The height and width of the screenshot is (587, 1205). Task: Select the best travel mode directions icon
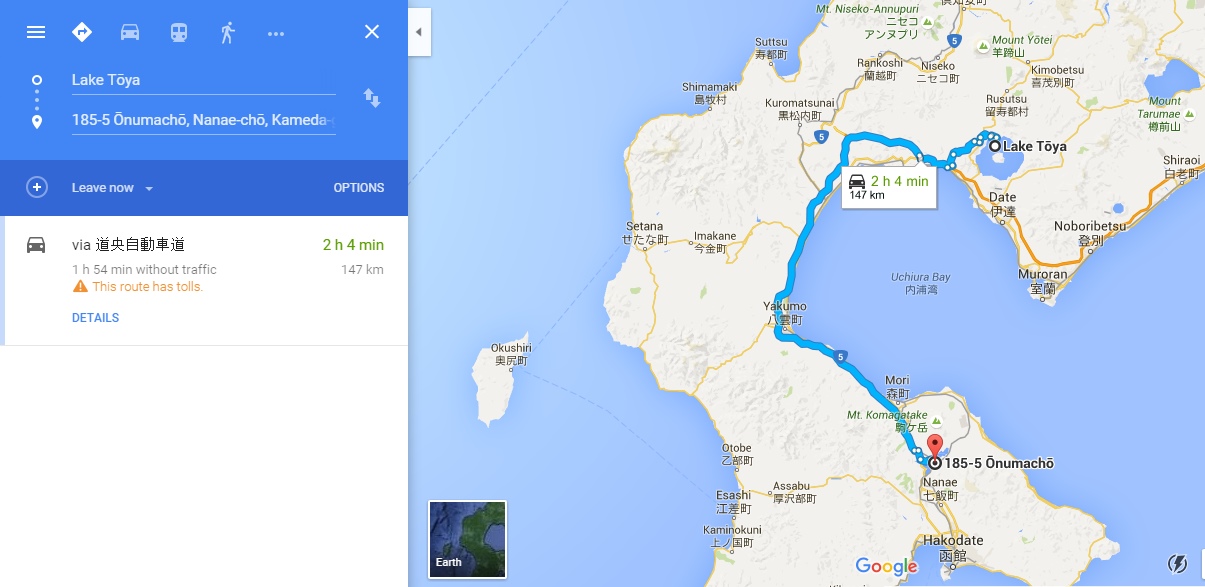pyautogui.click(x=82, y=32)
